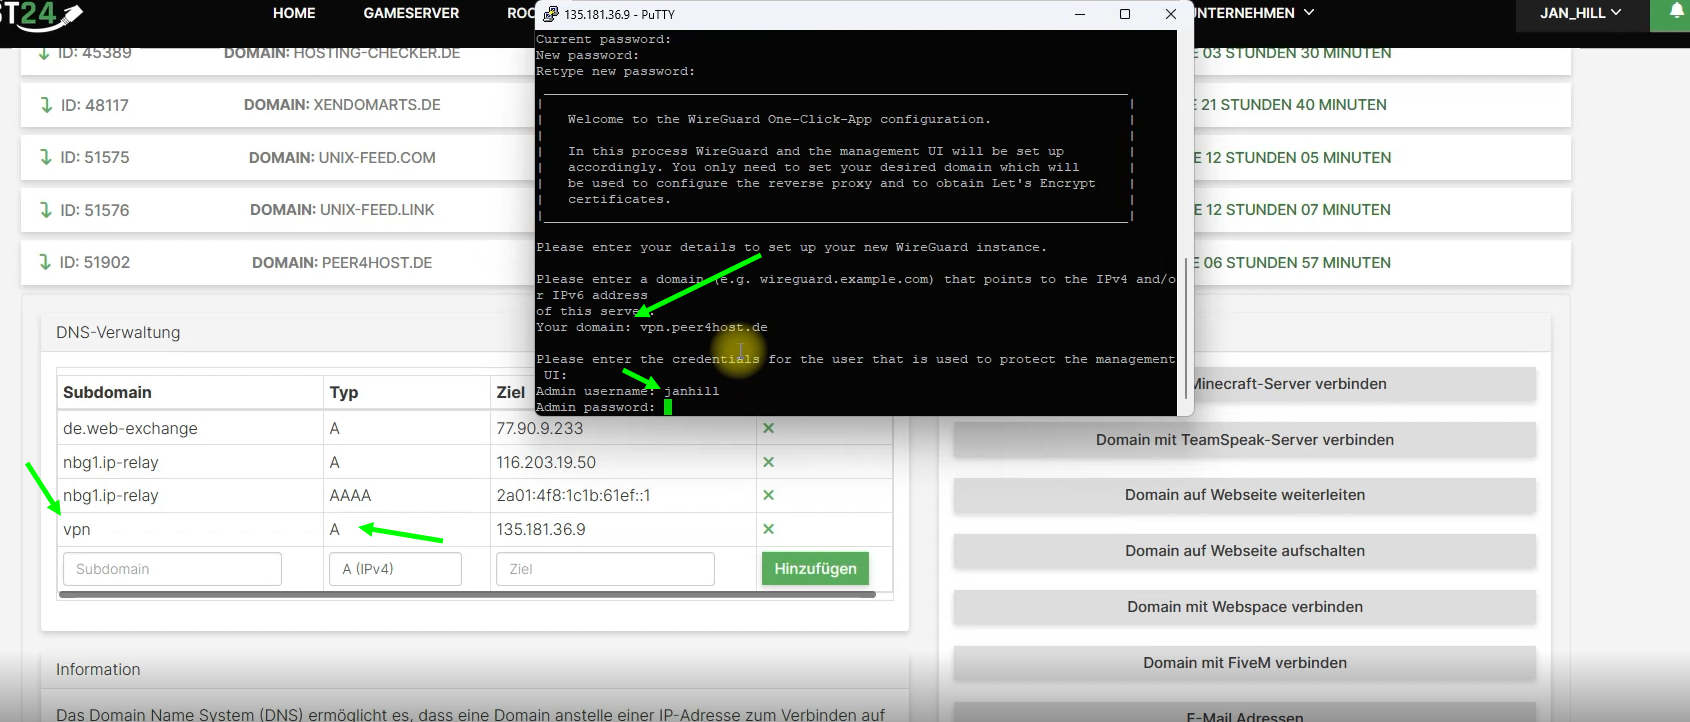This screenshot has height=722, width=1690.
Task: Open the A (IPv4) record type dropdown
Action: tap(395, 569)
